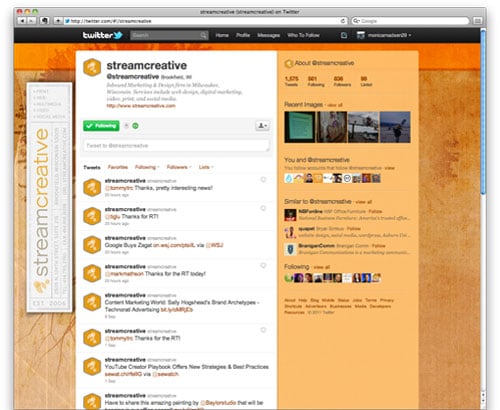Click the Followers count in About panel
The height and width of the screenshot is (410, 500).
pyautogui.click(x=342, y=81)
